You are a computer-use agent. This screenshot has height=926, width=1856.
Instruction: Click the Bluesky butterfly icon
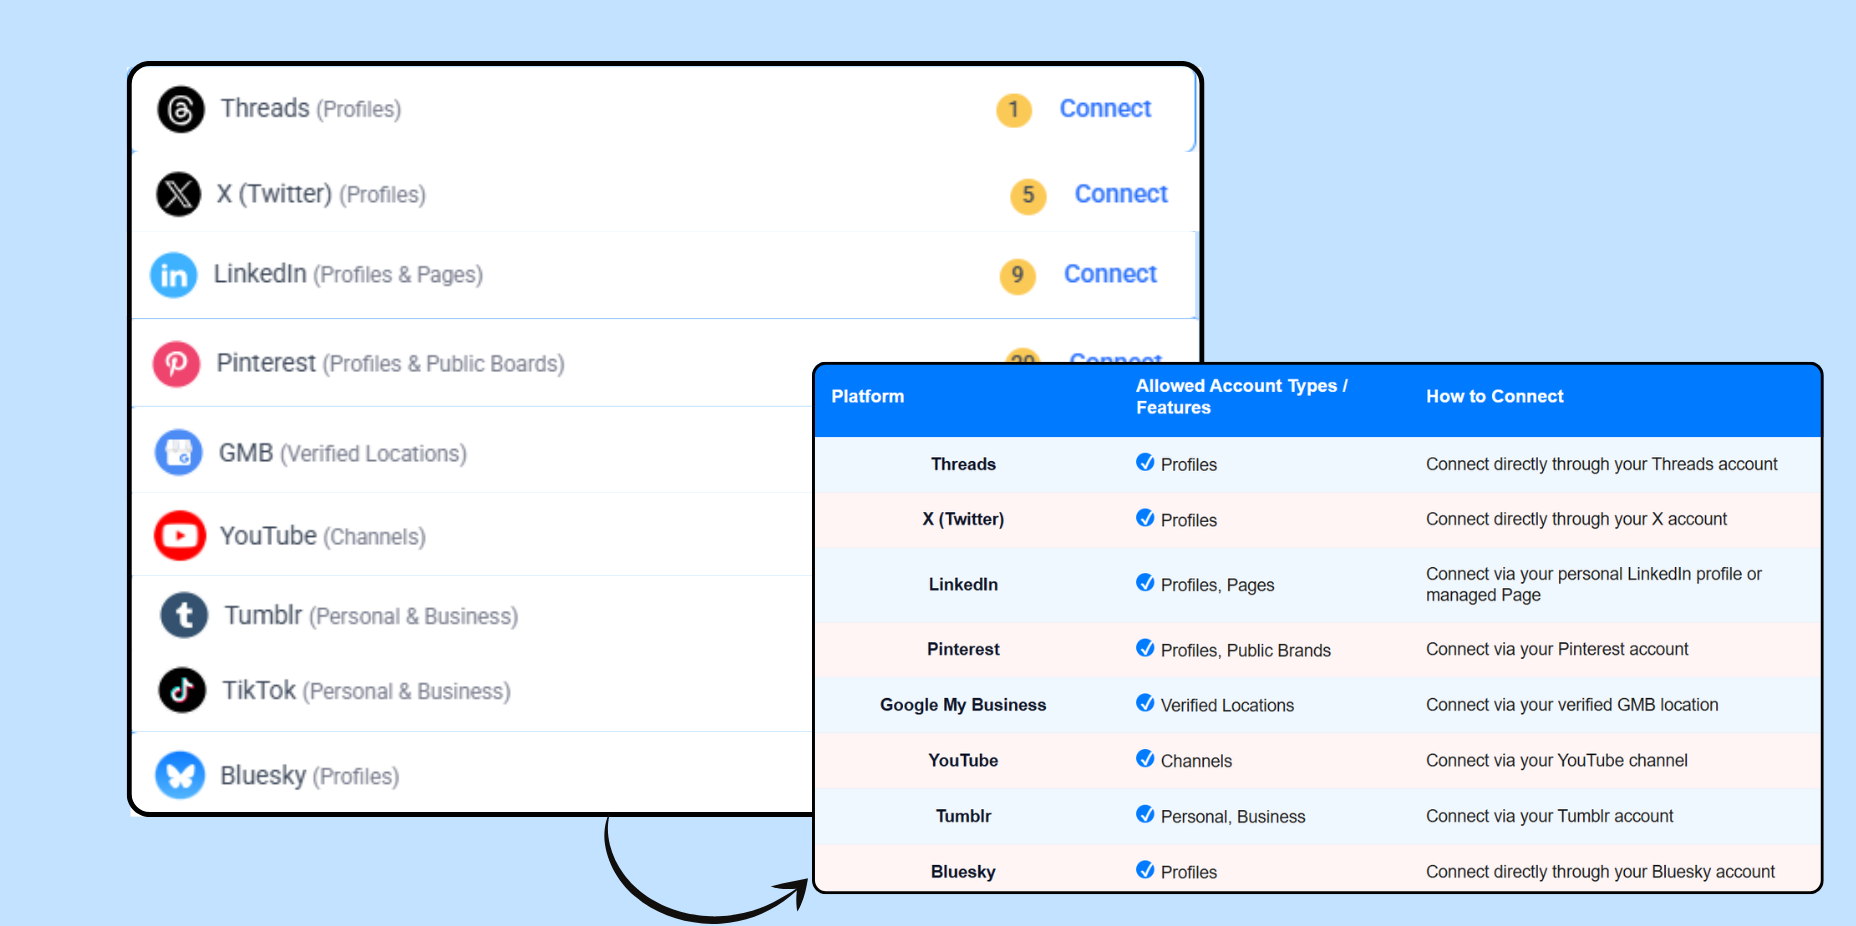180,775
